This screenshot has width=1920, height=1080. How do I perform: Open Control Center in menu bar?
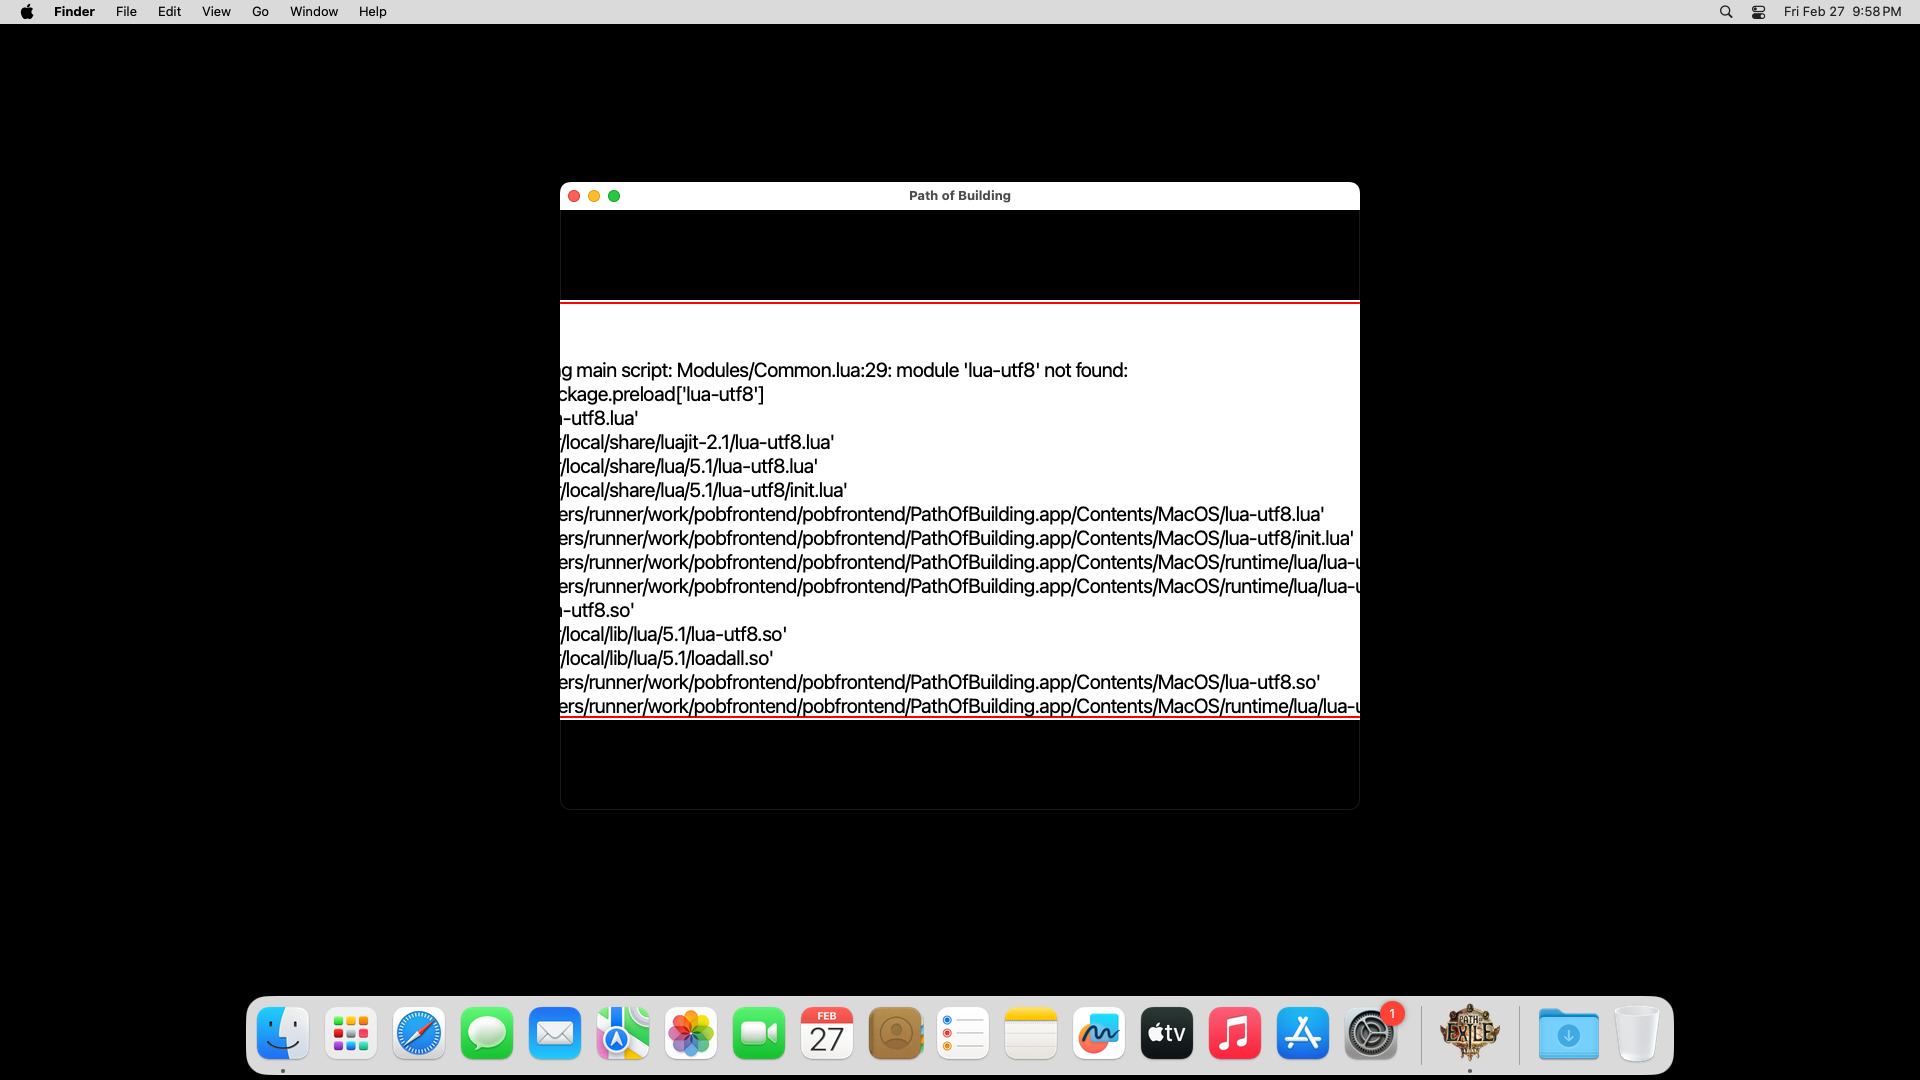[x=1758, y=12]
